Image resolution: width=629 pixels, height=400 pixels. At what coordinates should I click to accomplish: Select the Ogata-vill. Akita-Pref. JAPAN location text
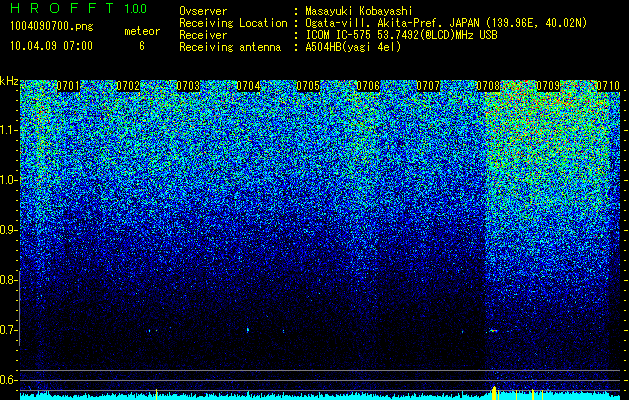pyautogui.click(x=445, y=23)
